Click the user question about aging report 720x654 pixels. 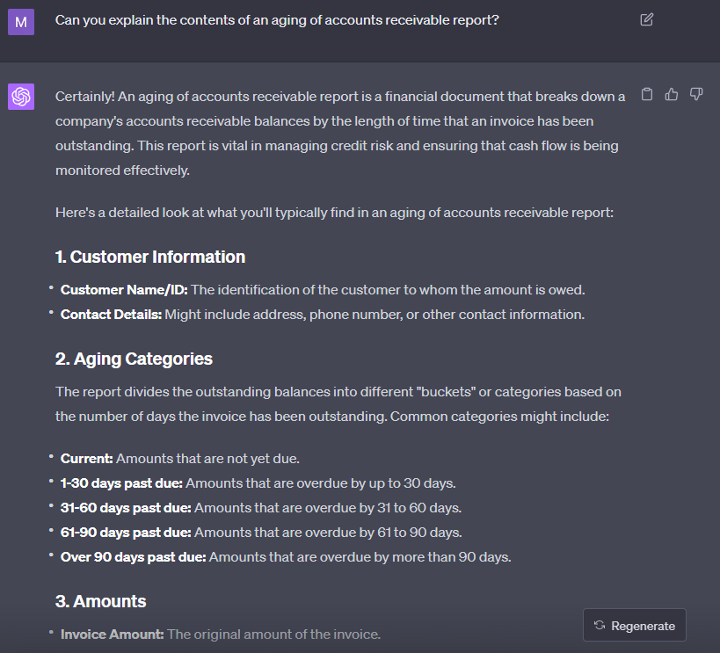point(277,20)
